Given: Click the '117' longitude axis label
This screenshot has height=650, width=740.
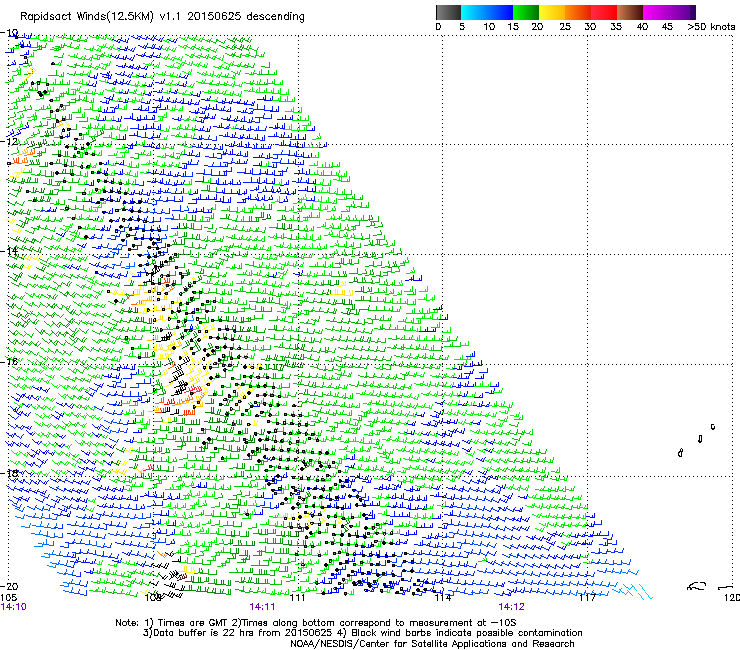Looking at the screenshot, I should pyautogui.click(x=587, y=598).
